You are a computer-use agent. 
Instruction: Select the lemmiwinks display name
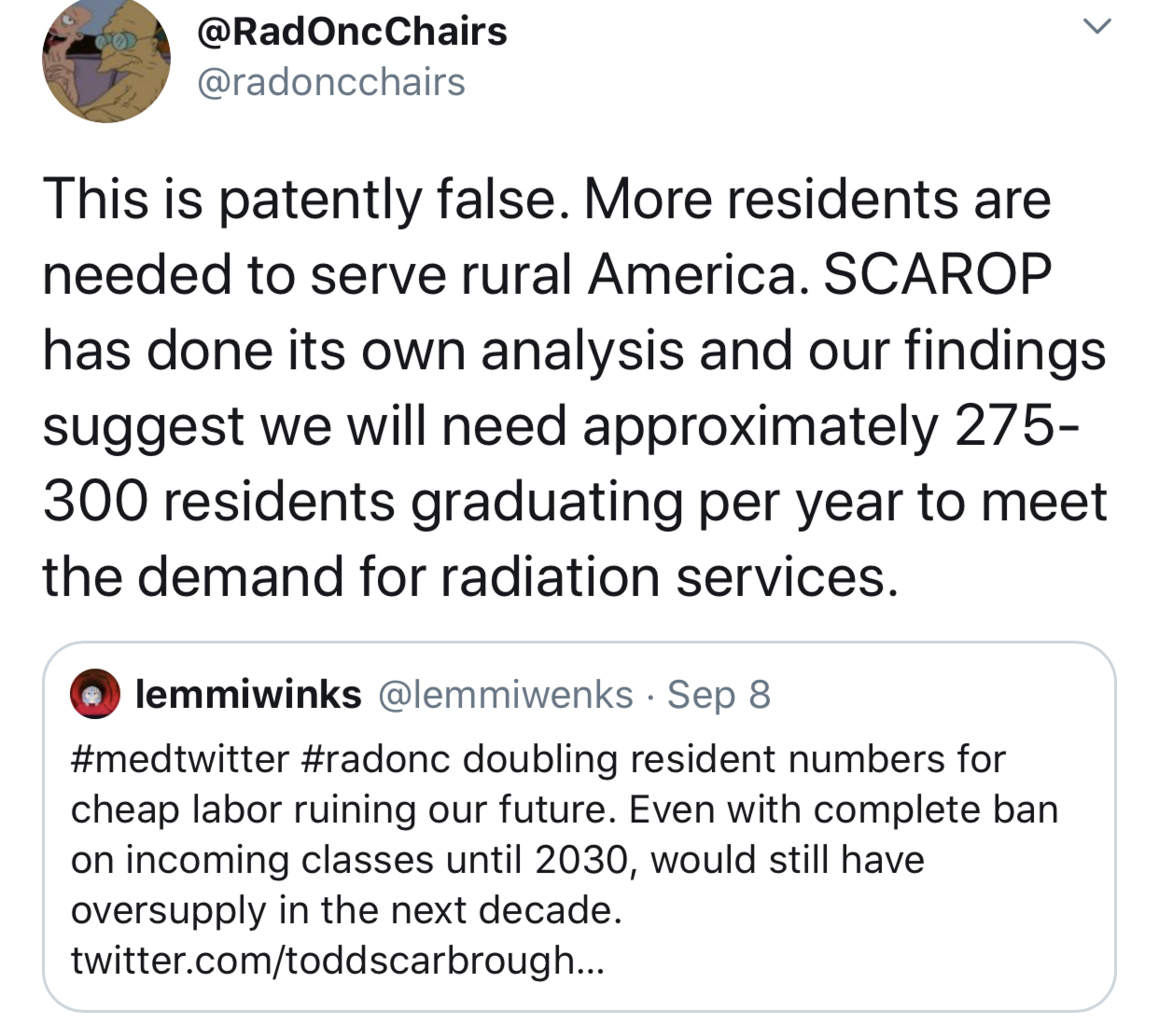click(x=248, y=694)
